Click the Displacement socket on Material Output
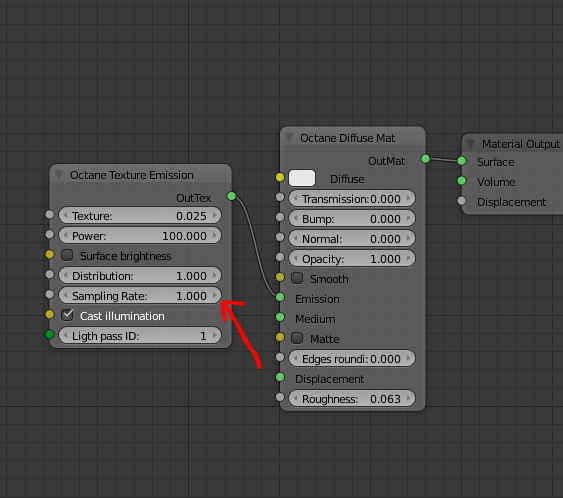The height and width of the screenshot is (498, 563). [462, 201]
